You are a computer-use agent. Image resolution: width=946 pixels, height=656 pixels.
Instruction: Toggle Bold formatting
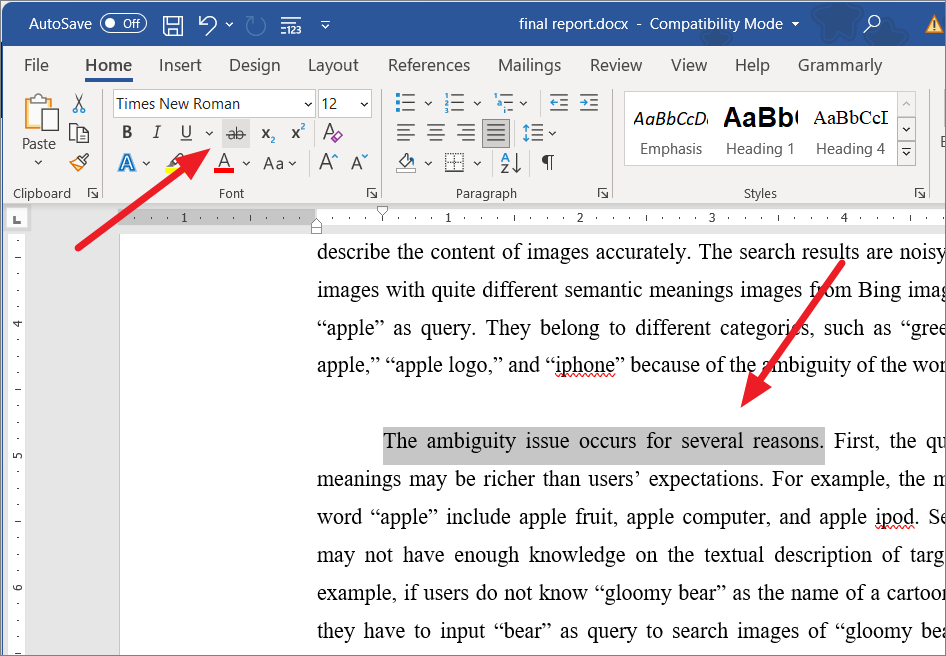tap(126, 132)
